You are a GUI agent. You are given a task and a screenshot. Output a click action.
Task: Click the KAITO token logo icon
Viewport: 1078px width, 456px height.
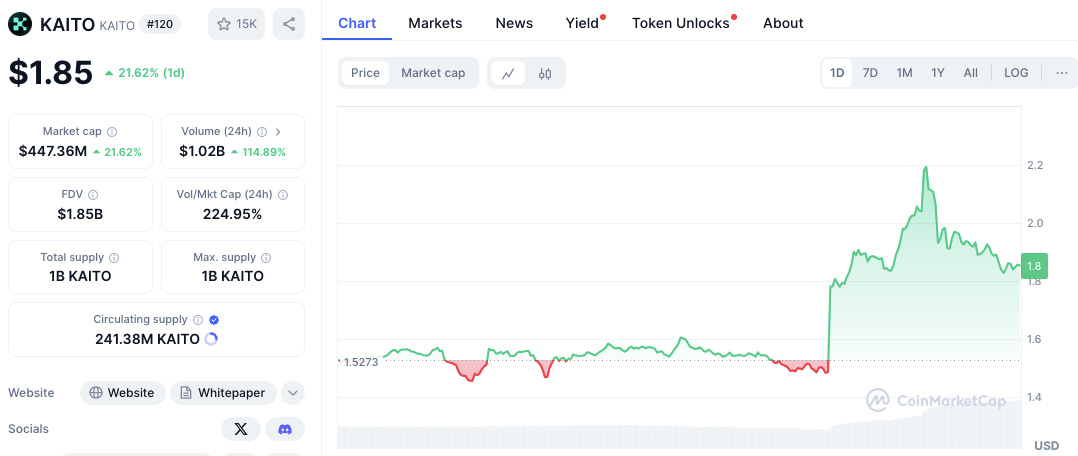(x=20, y=24)
